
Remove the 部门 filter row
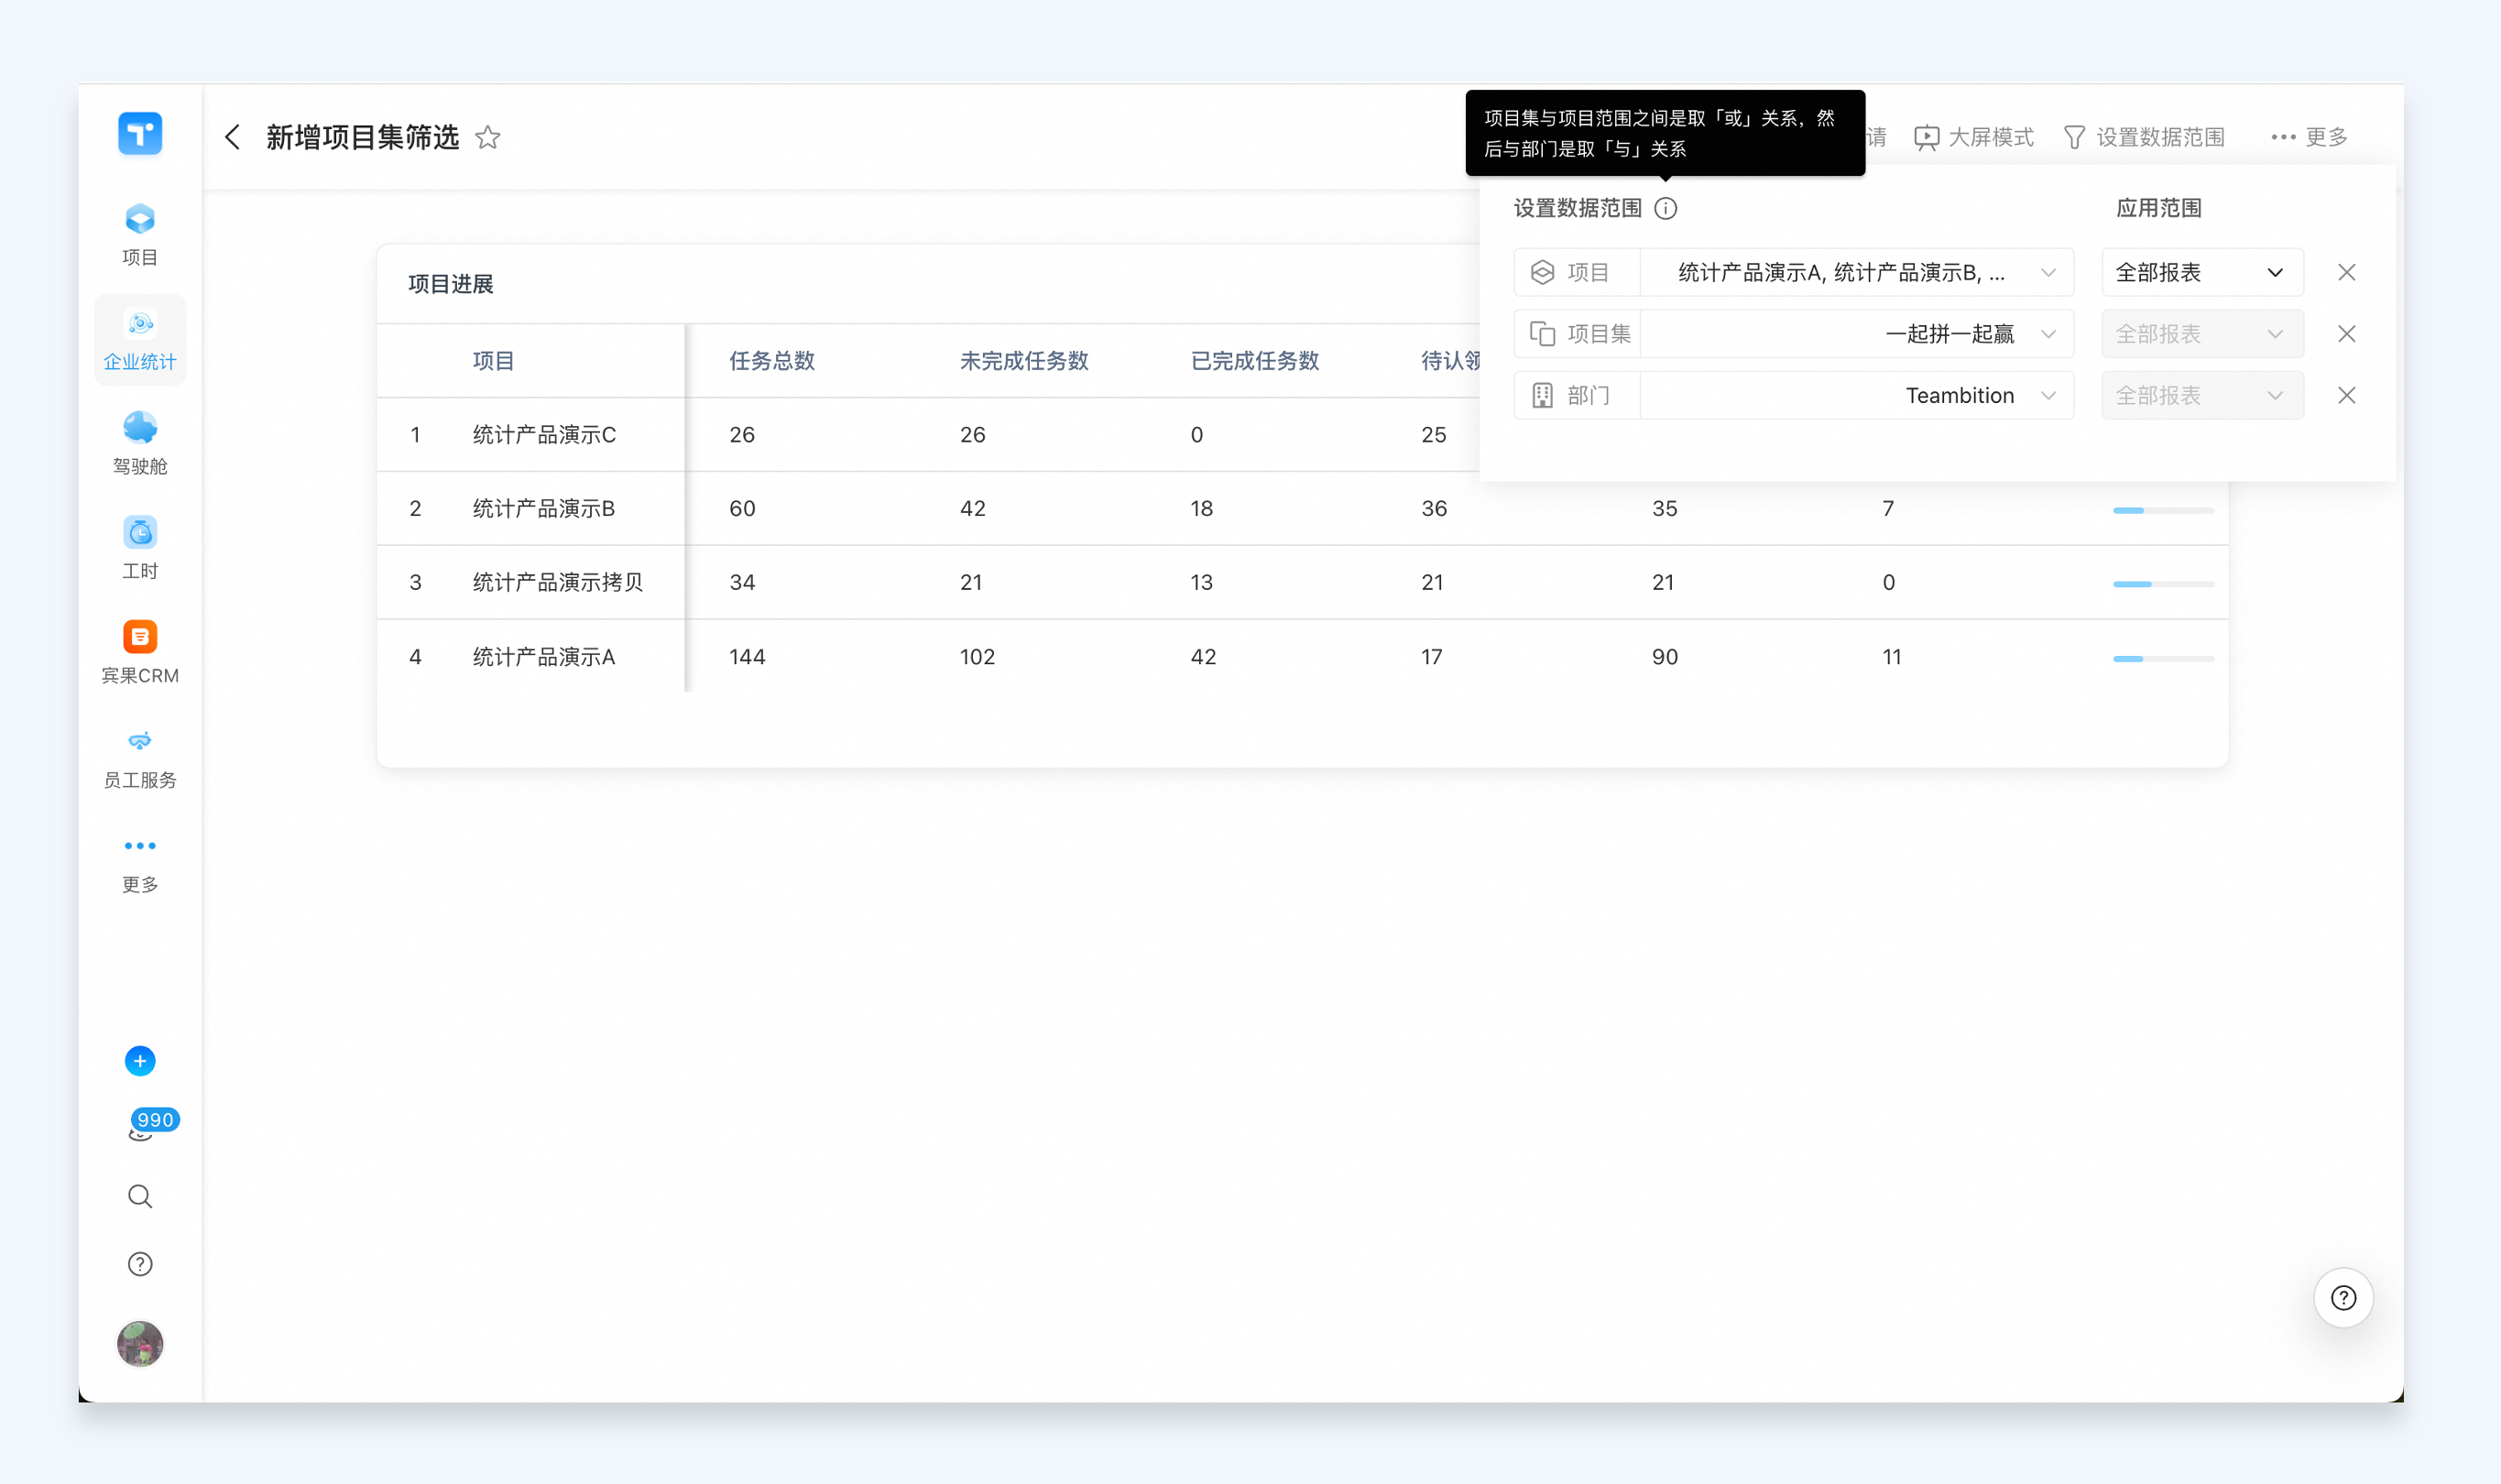[x=2346, y=395]
